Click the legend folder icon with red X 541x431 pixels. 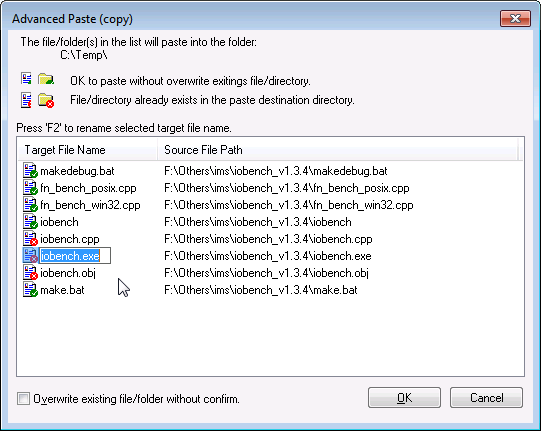point(46,100)
